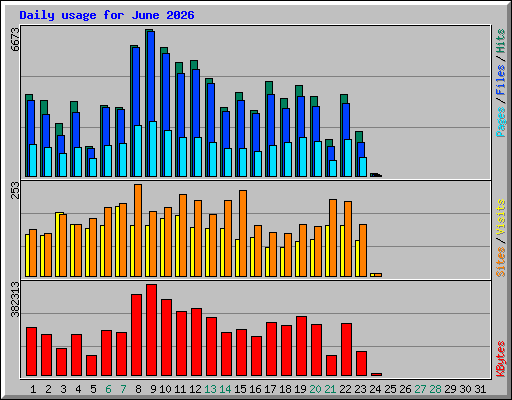Click the 6673 axis maximum value
Screen dimensions: 512x400
point(15,39)
